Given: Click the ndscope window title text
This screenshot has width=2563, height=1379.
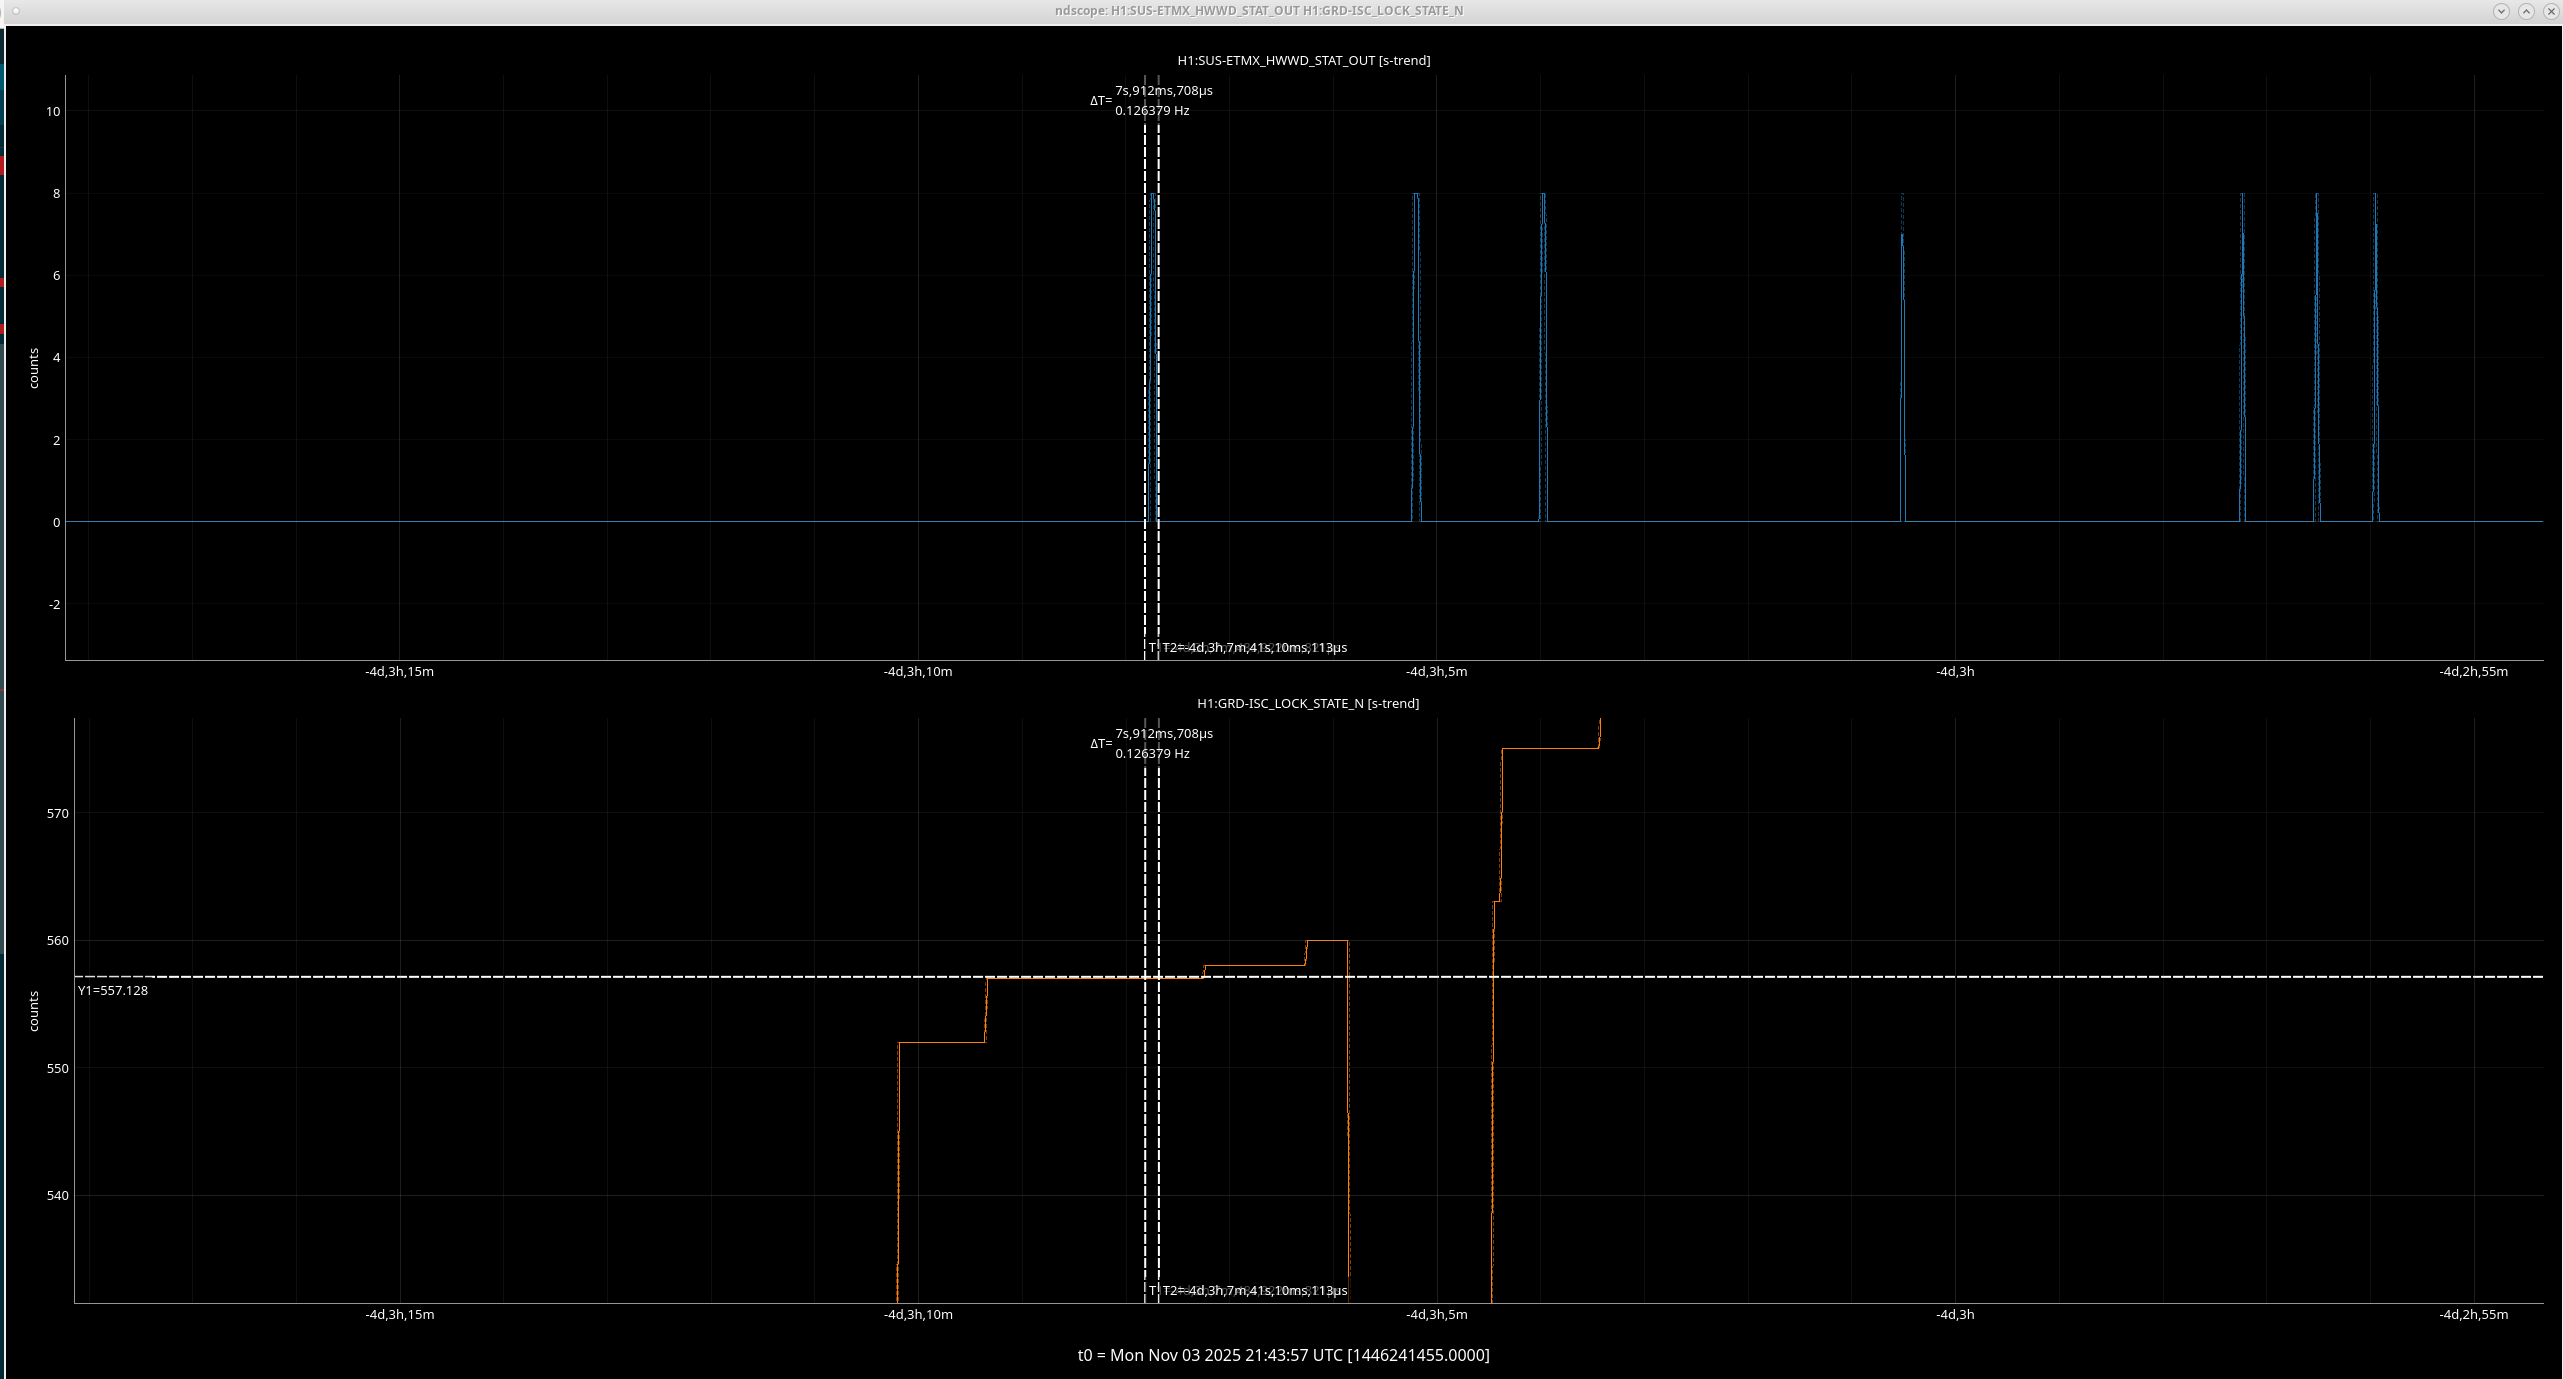Looking at the screenshot, I should pos(1258,11).
